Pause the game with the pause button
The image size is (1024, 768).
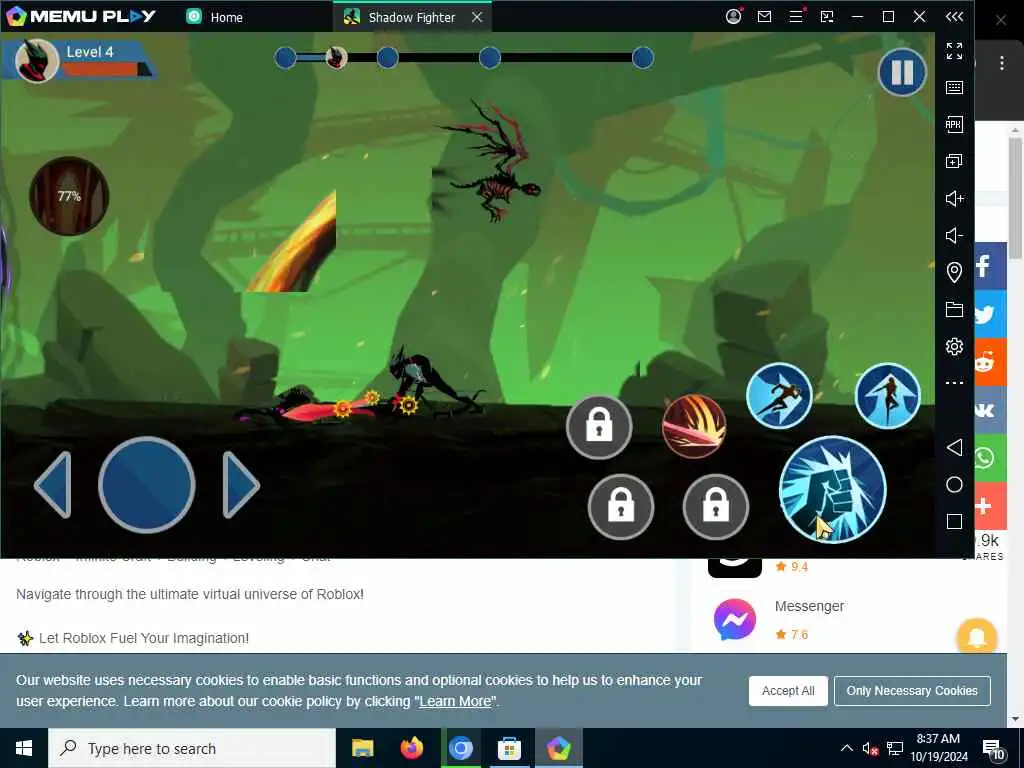pos(902,72)
